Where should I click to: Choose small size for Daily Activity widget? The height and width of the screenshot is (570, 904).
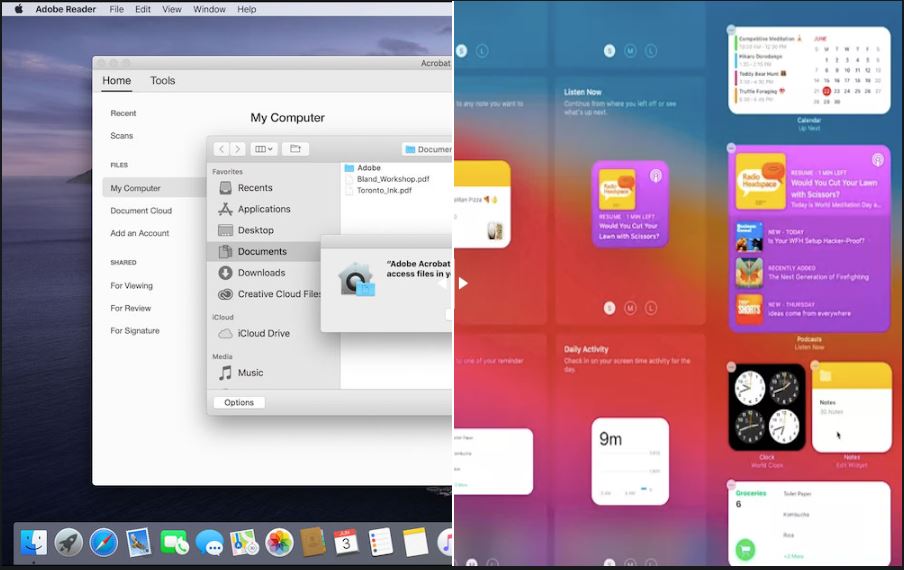pos(609,563)
